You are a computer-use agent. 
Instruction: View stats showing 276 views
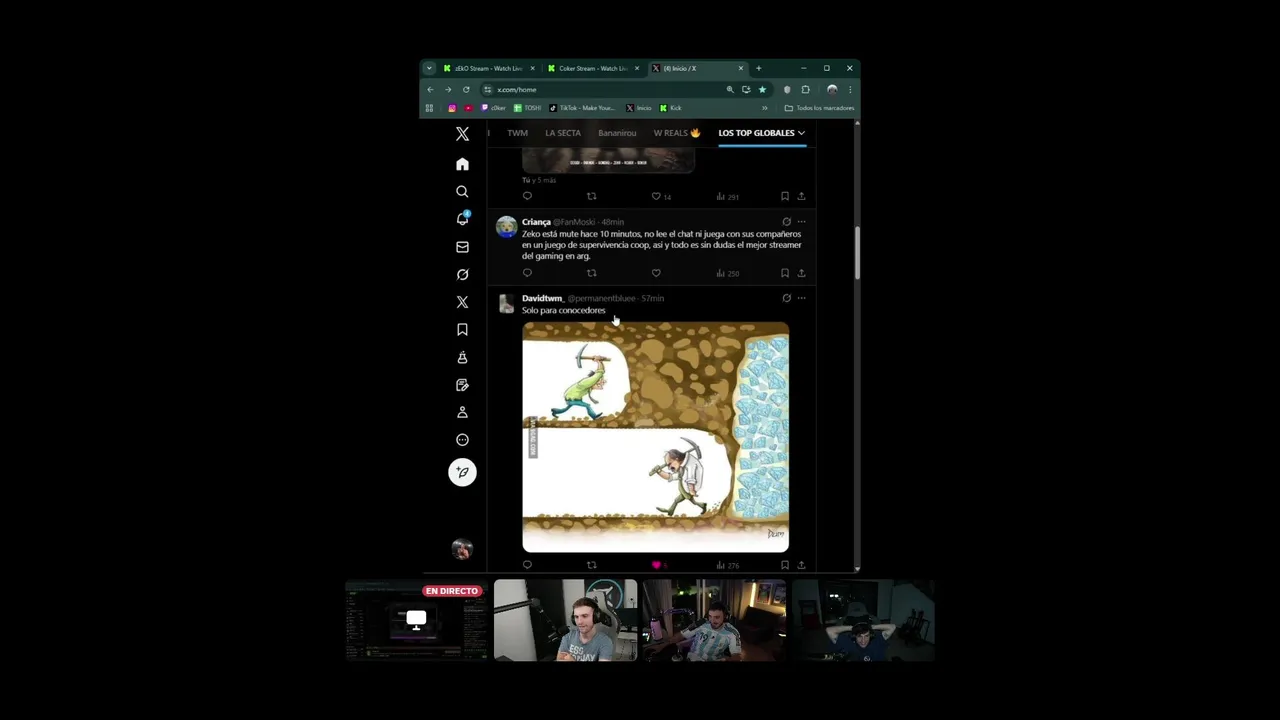tap(728, 565)
